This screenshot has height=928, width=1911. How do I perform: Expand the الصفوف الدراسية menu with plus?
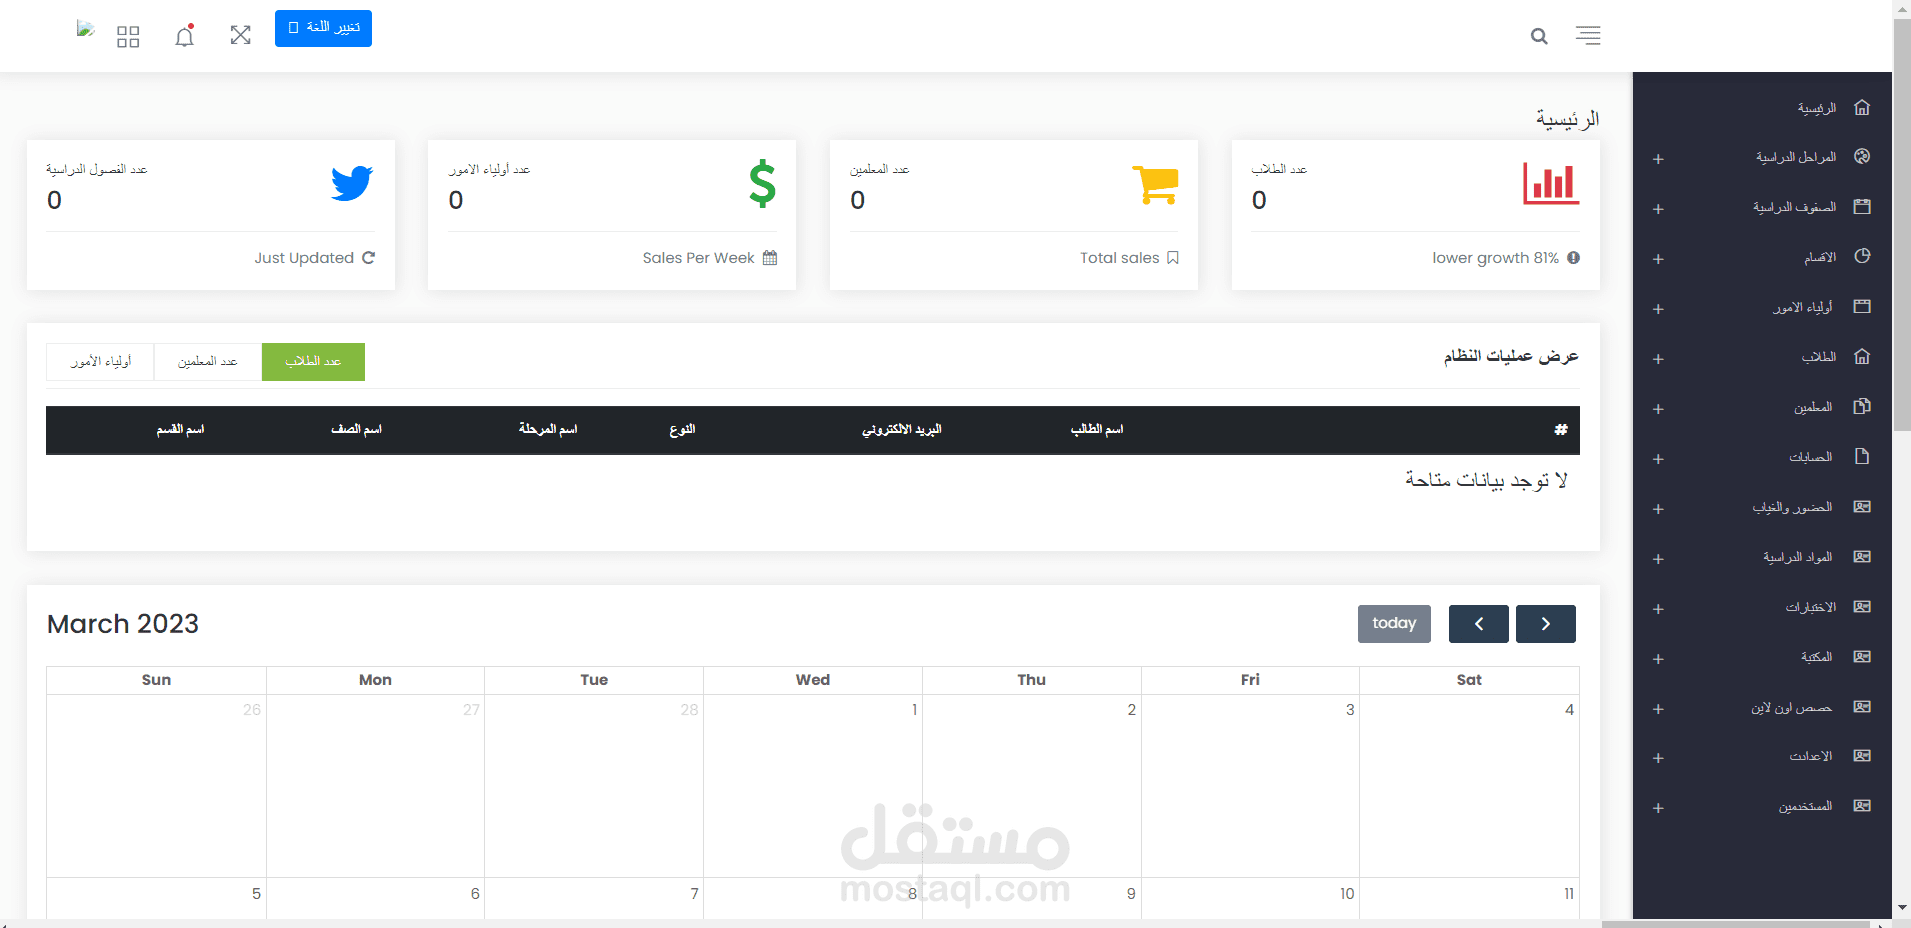click(x=1658, y=209)
